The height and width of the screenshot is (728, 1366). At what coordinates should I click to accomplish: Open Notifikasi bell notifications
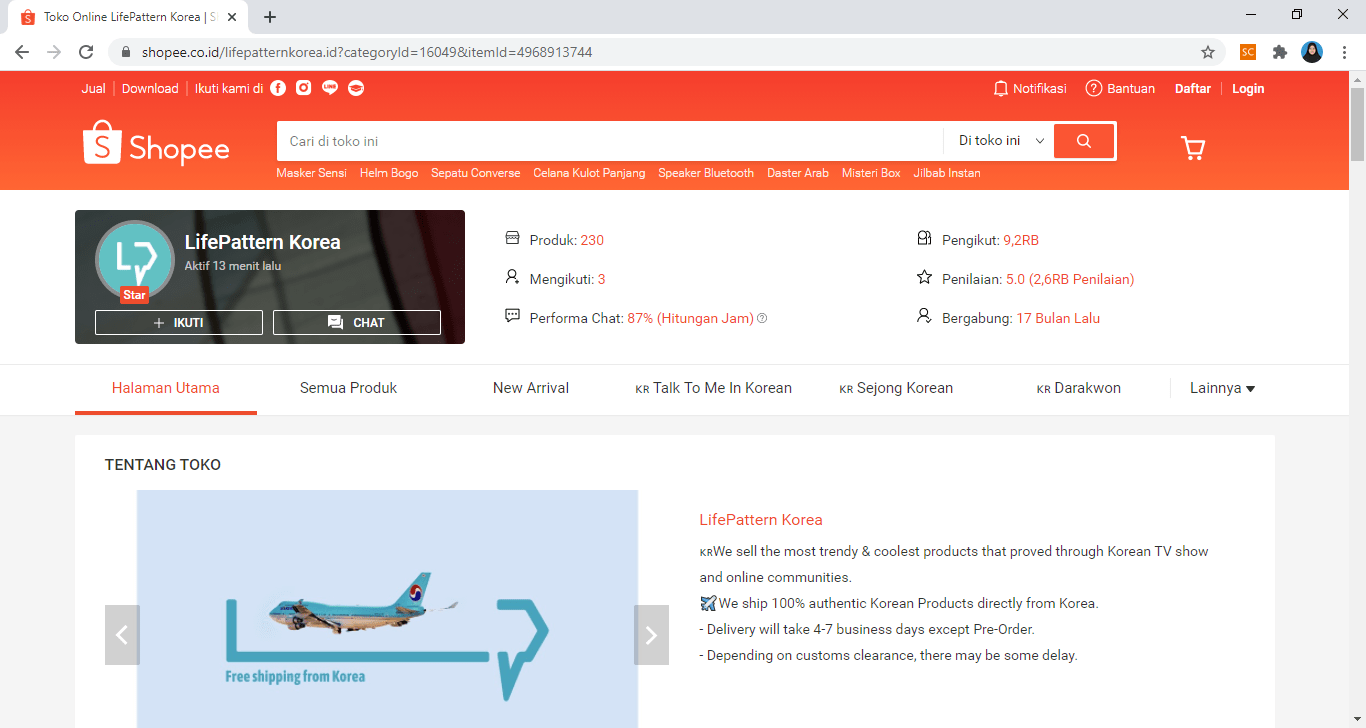tap(1029, 89)
